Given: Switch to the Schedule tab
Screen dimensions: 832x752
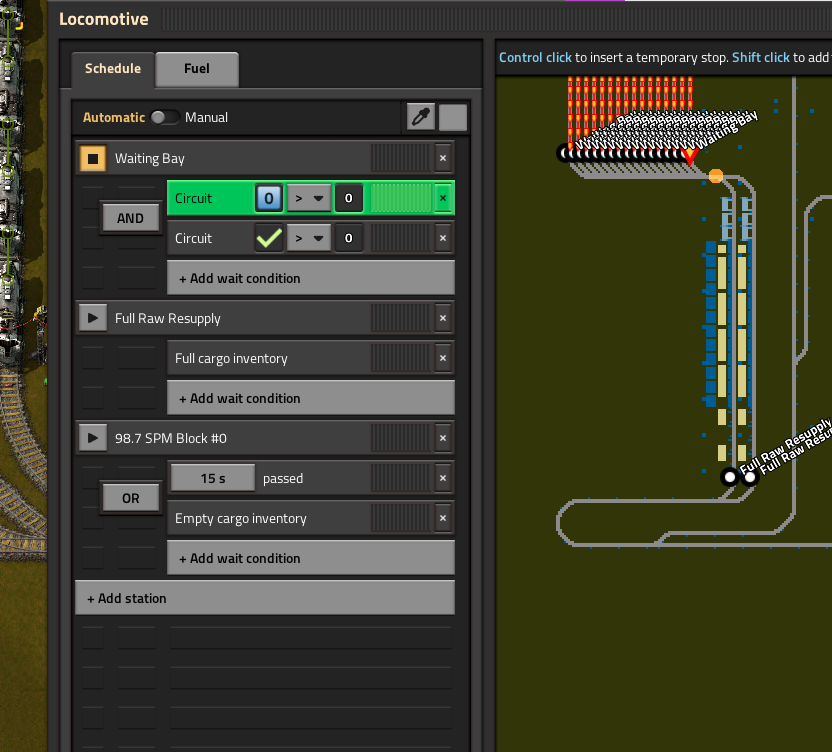Looking at the screenshot, I should coord(113,69).
